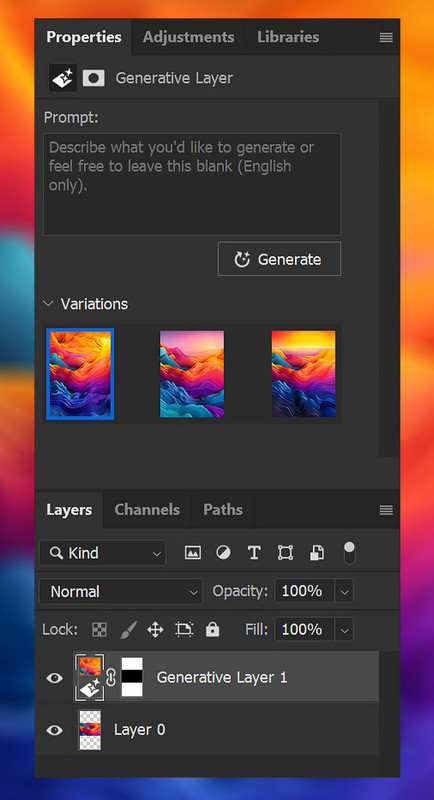434x800 pixels.
Task: Hide Layer 0 with eye icon
Action: click(x=55, y=730)
